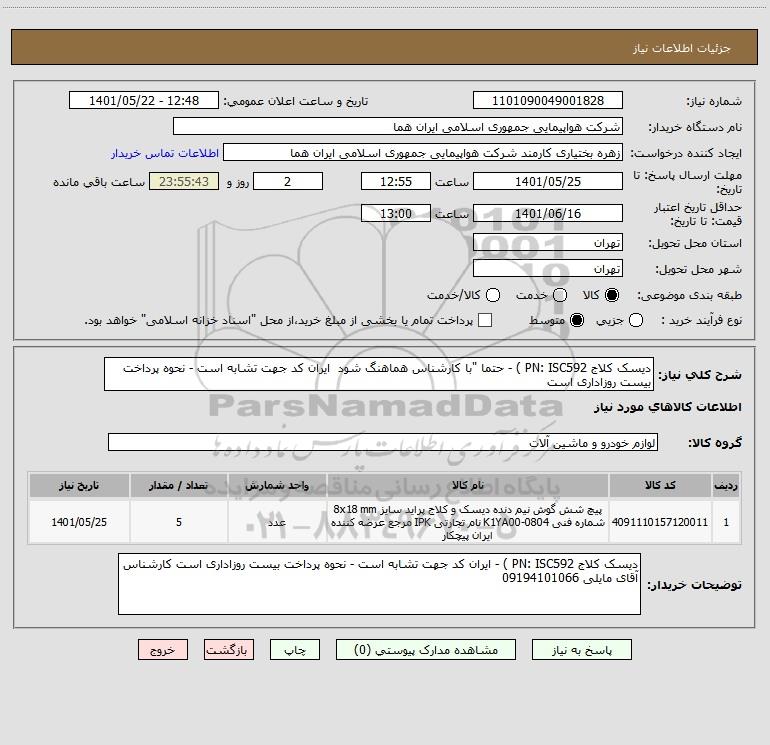
Task: Click the کد کالا column header
Action: (660, 485)
